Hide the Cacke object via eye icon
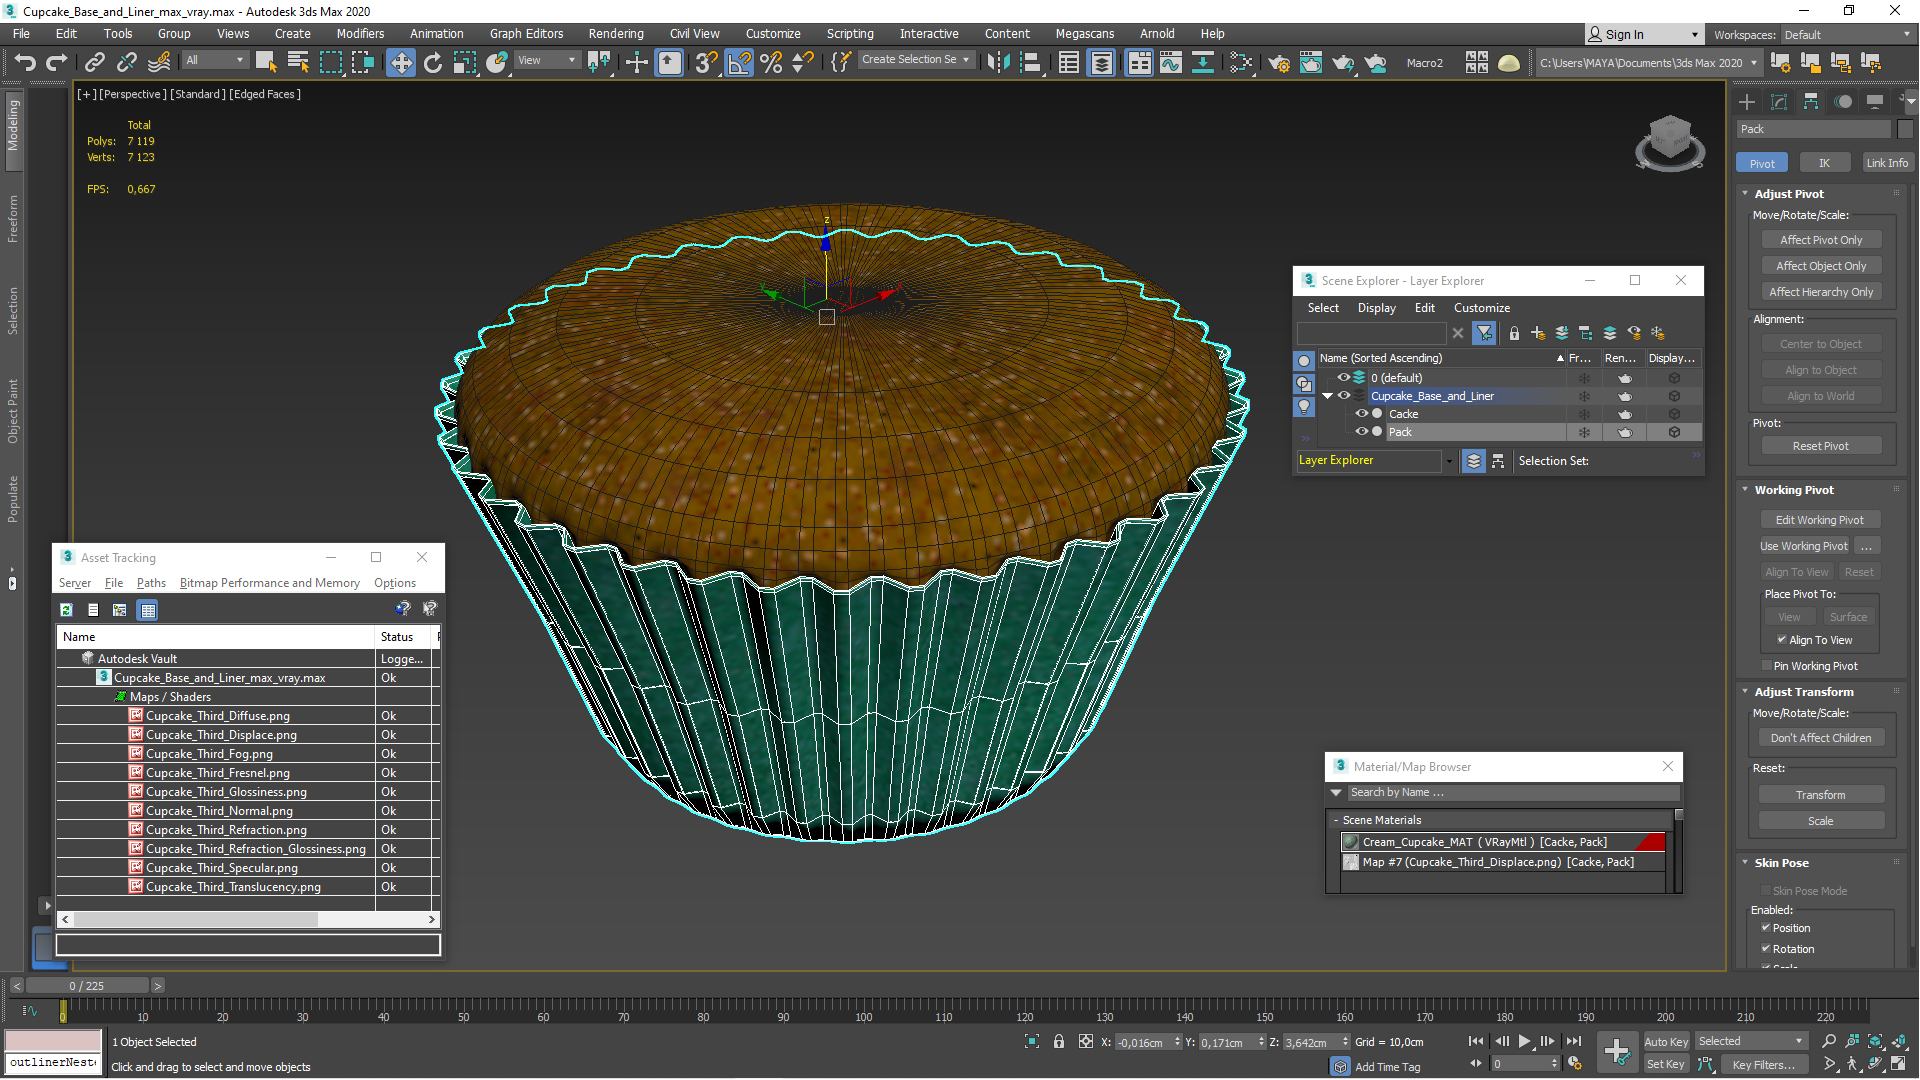The width and height of the screenshot is (1920, 1080). click(x=1361, y=414)
